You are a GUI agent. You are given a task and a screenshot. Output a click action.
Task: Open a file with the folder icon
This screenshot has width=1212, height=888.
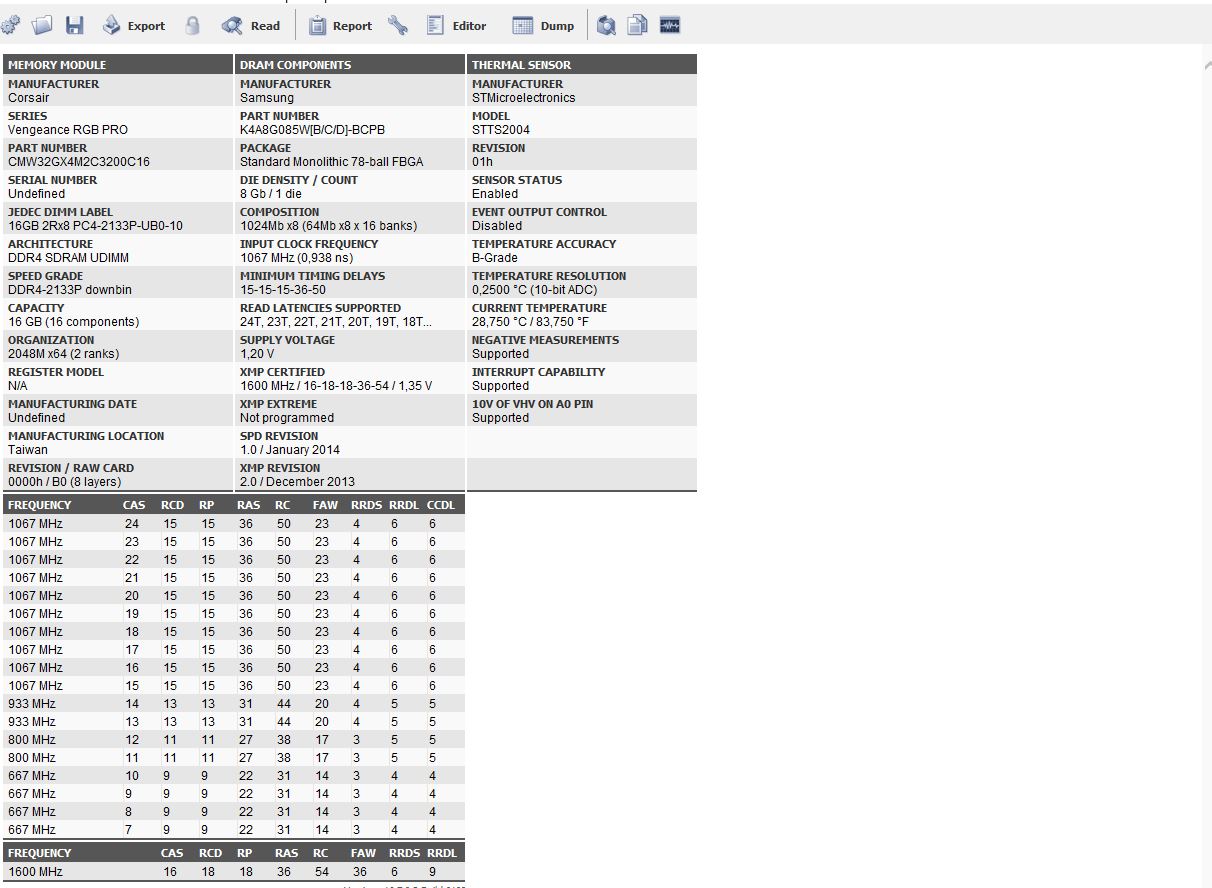click(x=42, y=26)
